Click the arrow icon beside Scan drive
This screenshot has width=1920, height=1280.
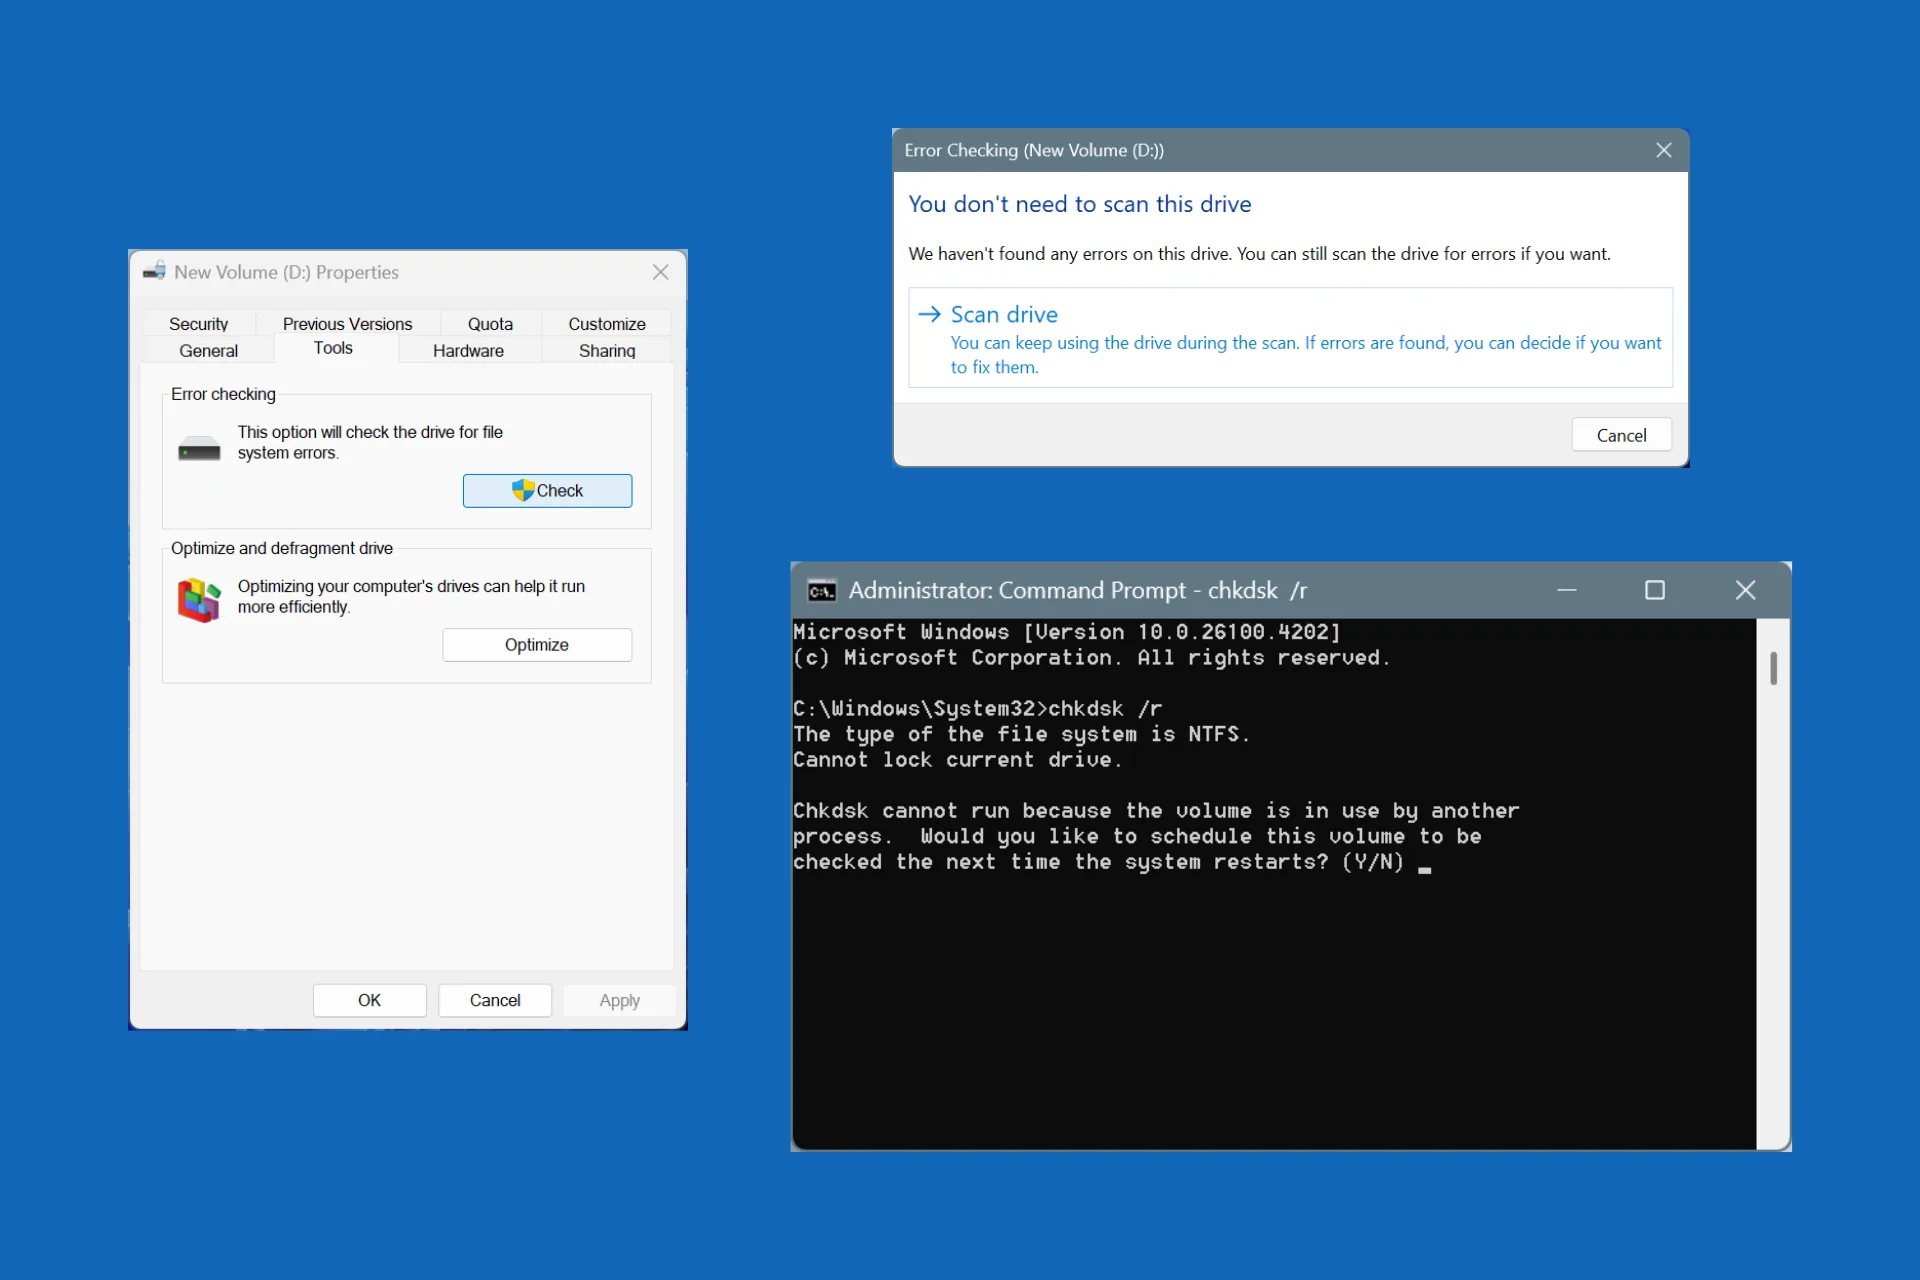point(928,313)
